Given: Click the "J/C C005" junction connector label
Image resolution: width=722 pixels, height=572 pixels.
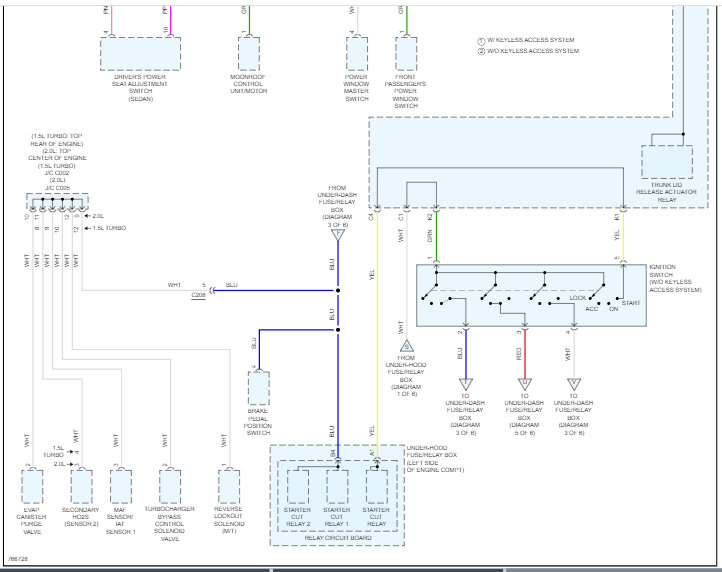Looking at the screenshot, I should tap(57, 188).
